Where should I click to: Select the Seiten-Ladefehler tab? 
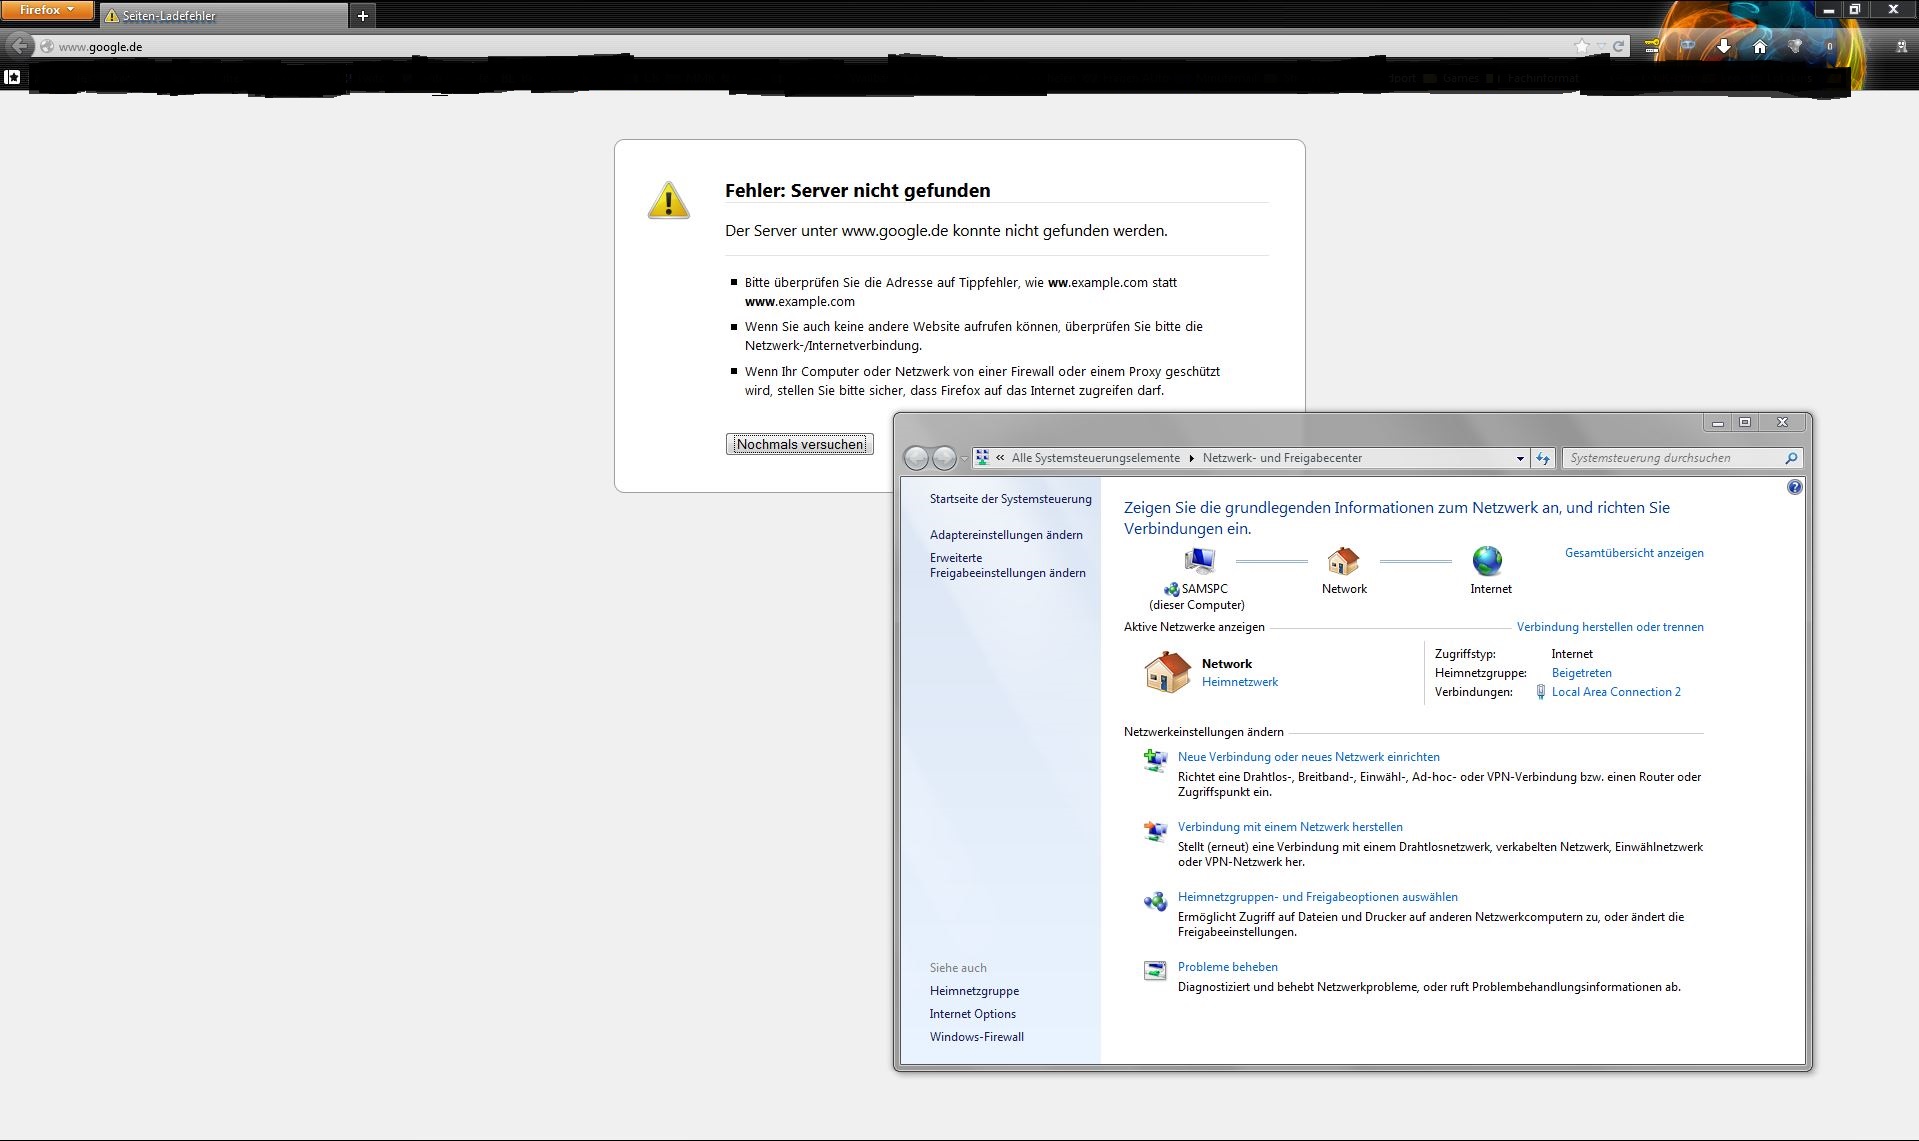(224, 16)
